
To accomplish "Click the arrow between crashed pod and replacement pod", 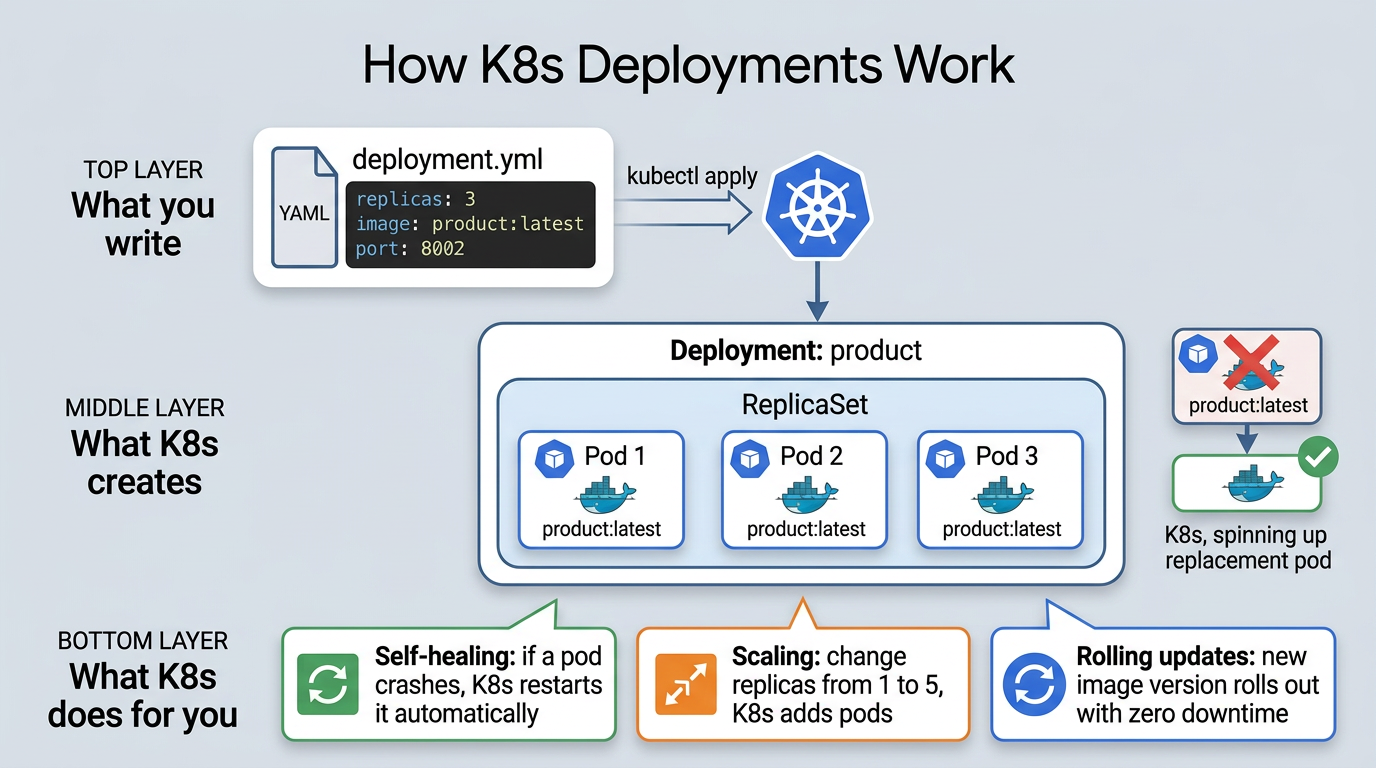I will (1247, 437).
